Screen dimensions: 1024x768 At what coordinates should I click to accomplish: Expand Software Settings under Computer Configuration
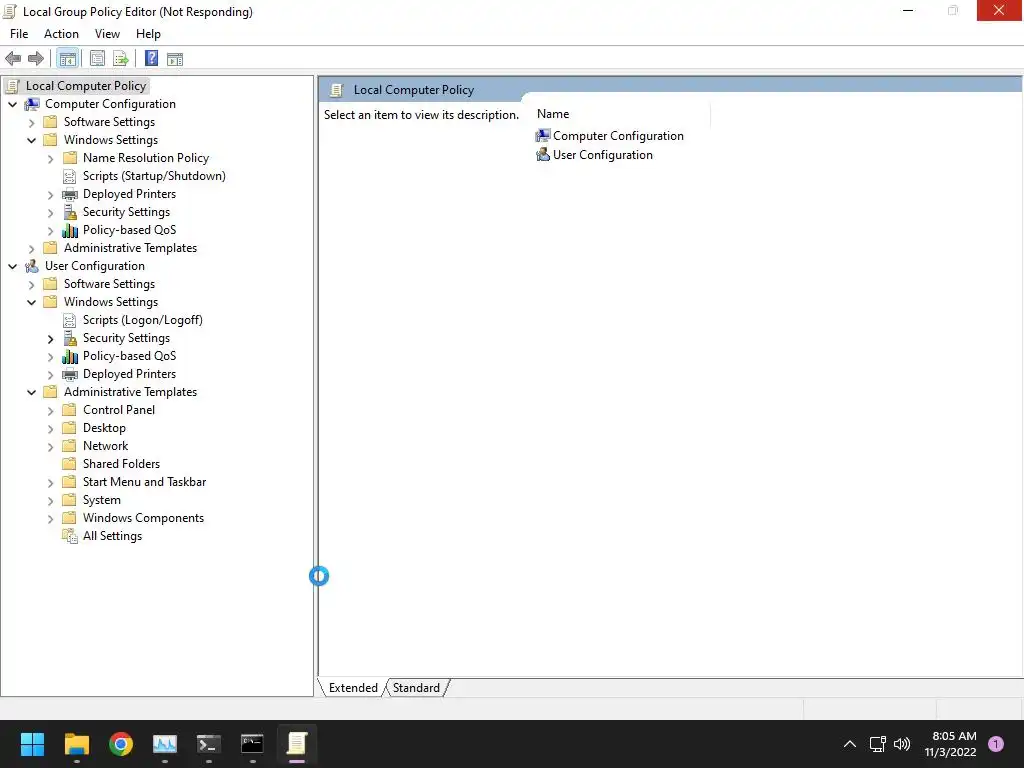[31, 122]
